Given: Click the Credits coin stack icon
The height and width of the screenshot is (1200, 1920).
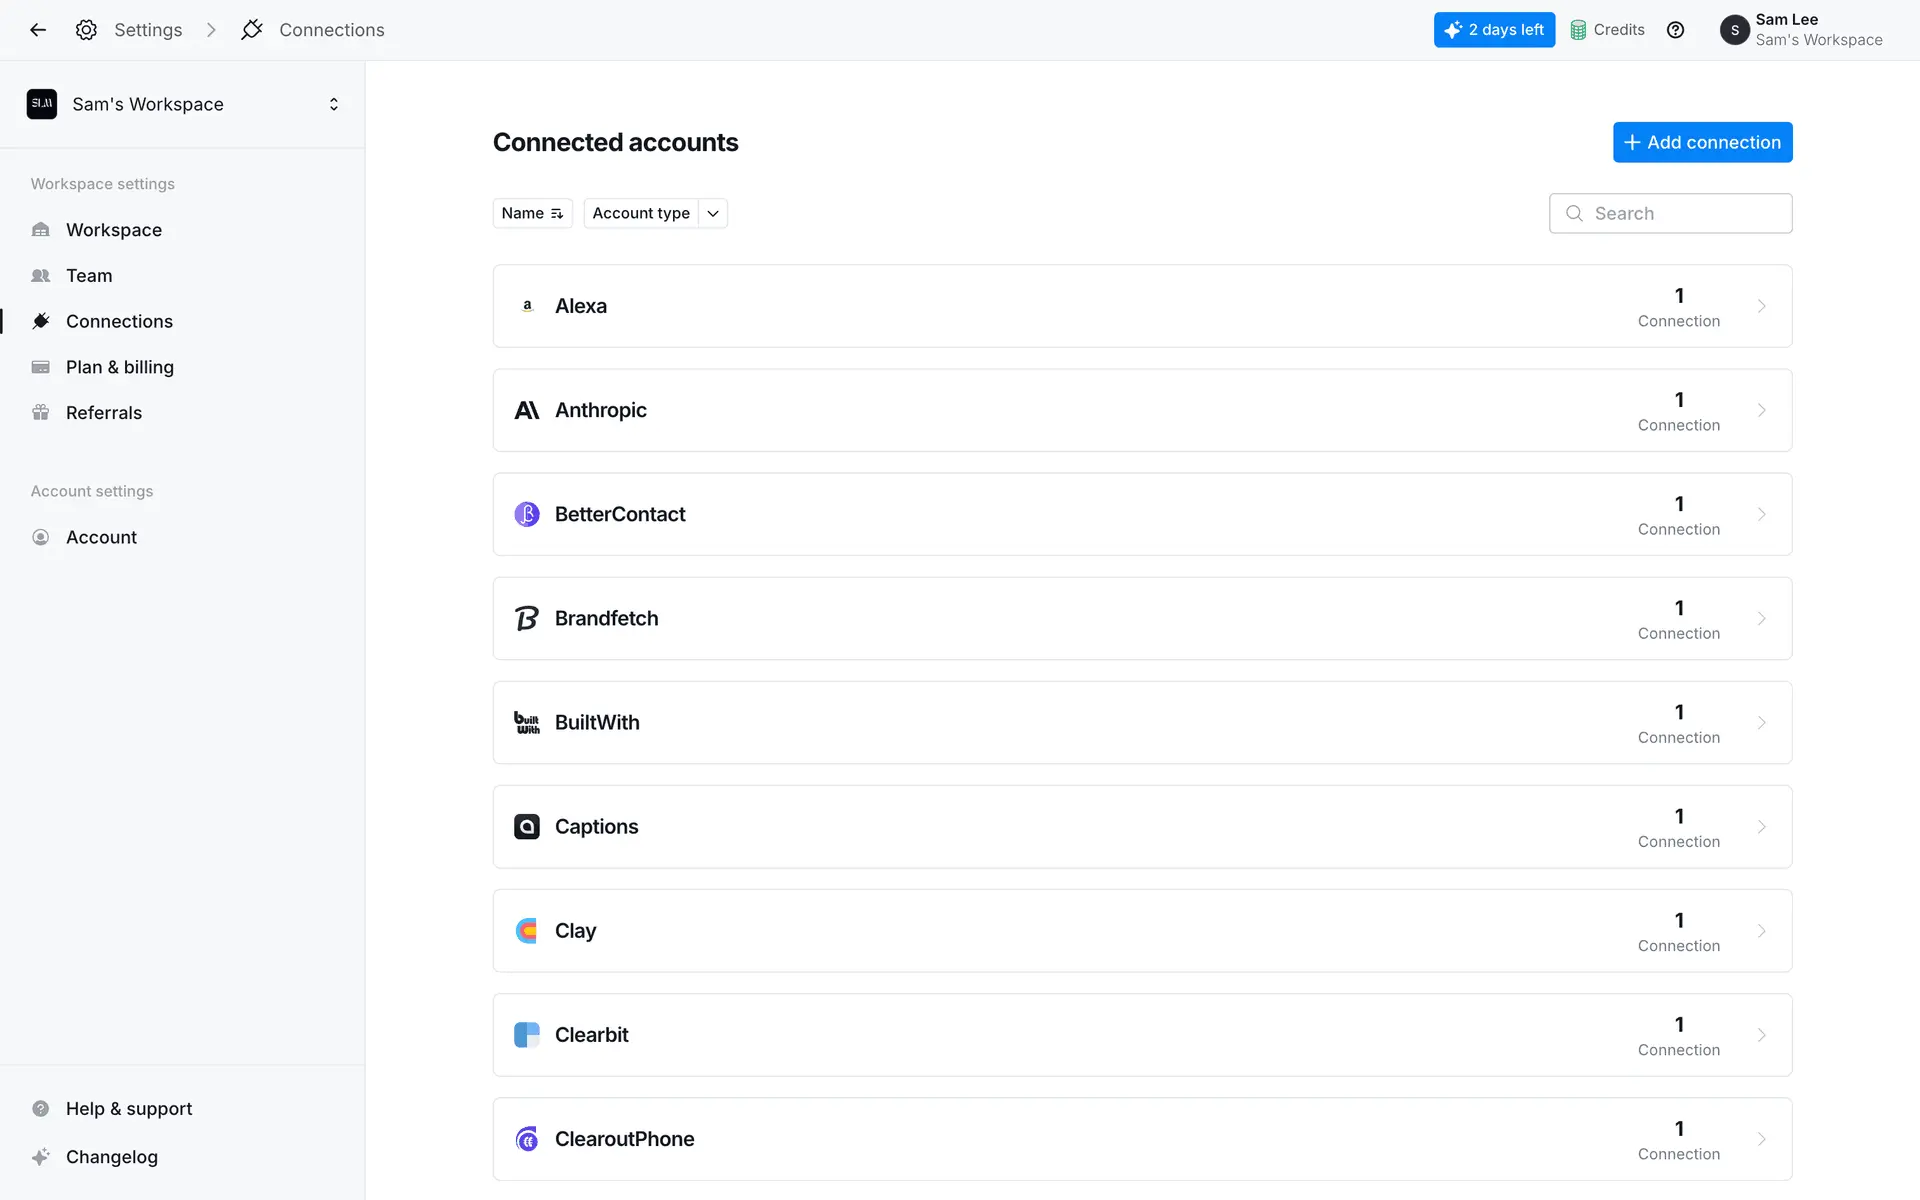Looking at the screenshot, I should click(1578, 30).
